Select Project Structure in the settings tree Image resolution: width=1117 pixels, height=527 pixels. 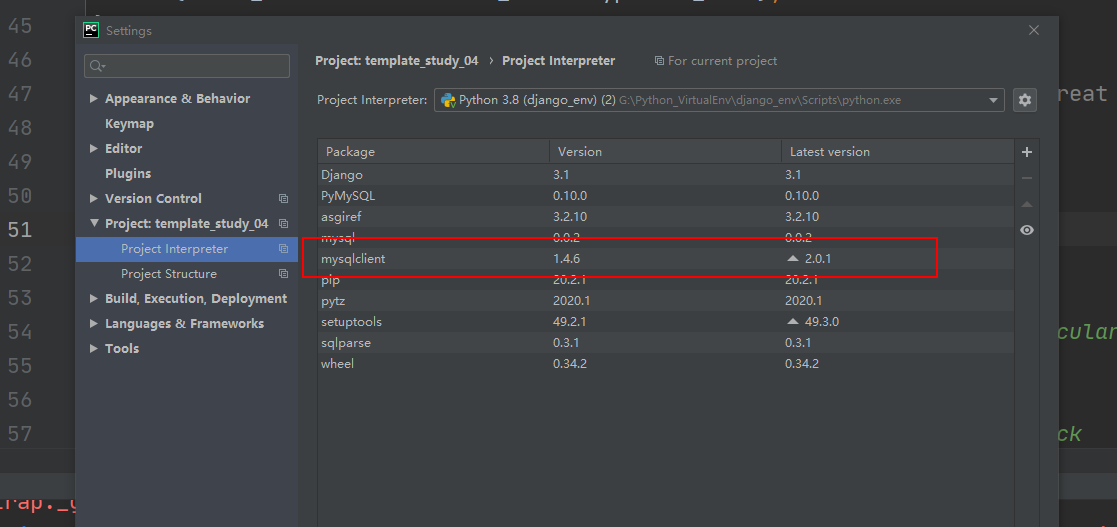tap(169, 273)
